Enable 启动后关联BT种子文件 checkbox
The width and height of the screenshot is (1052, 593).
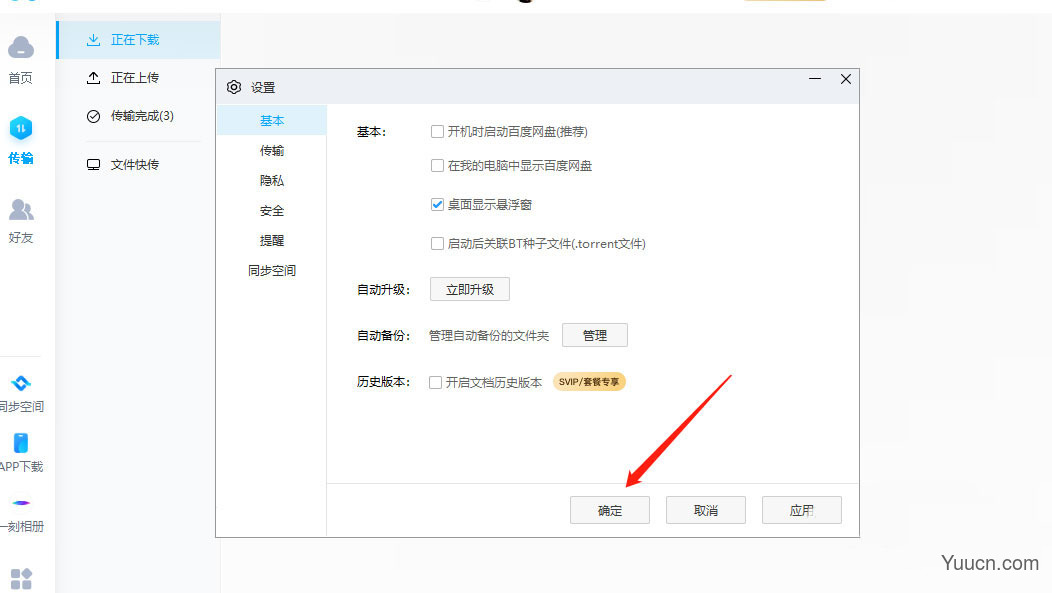437,244
